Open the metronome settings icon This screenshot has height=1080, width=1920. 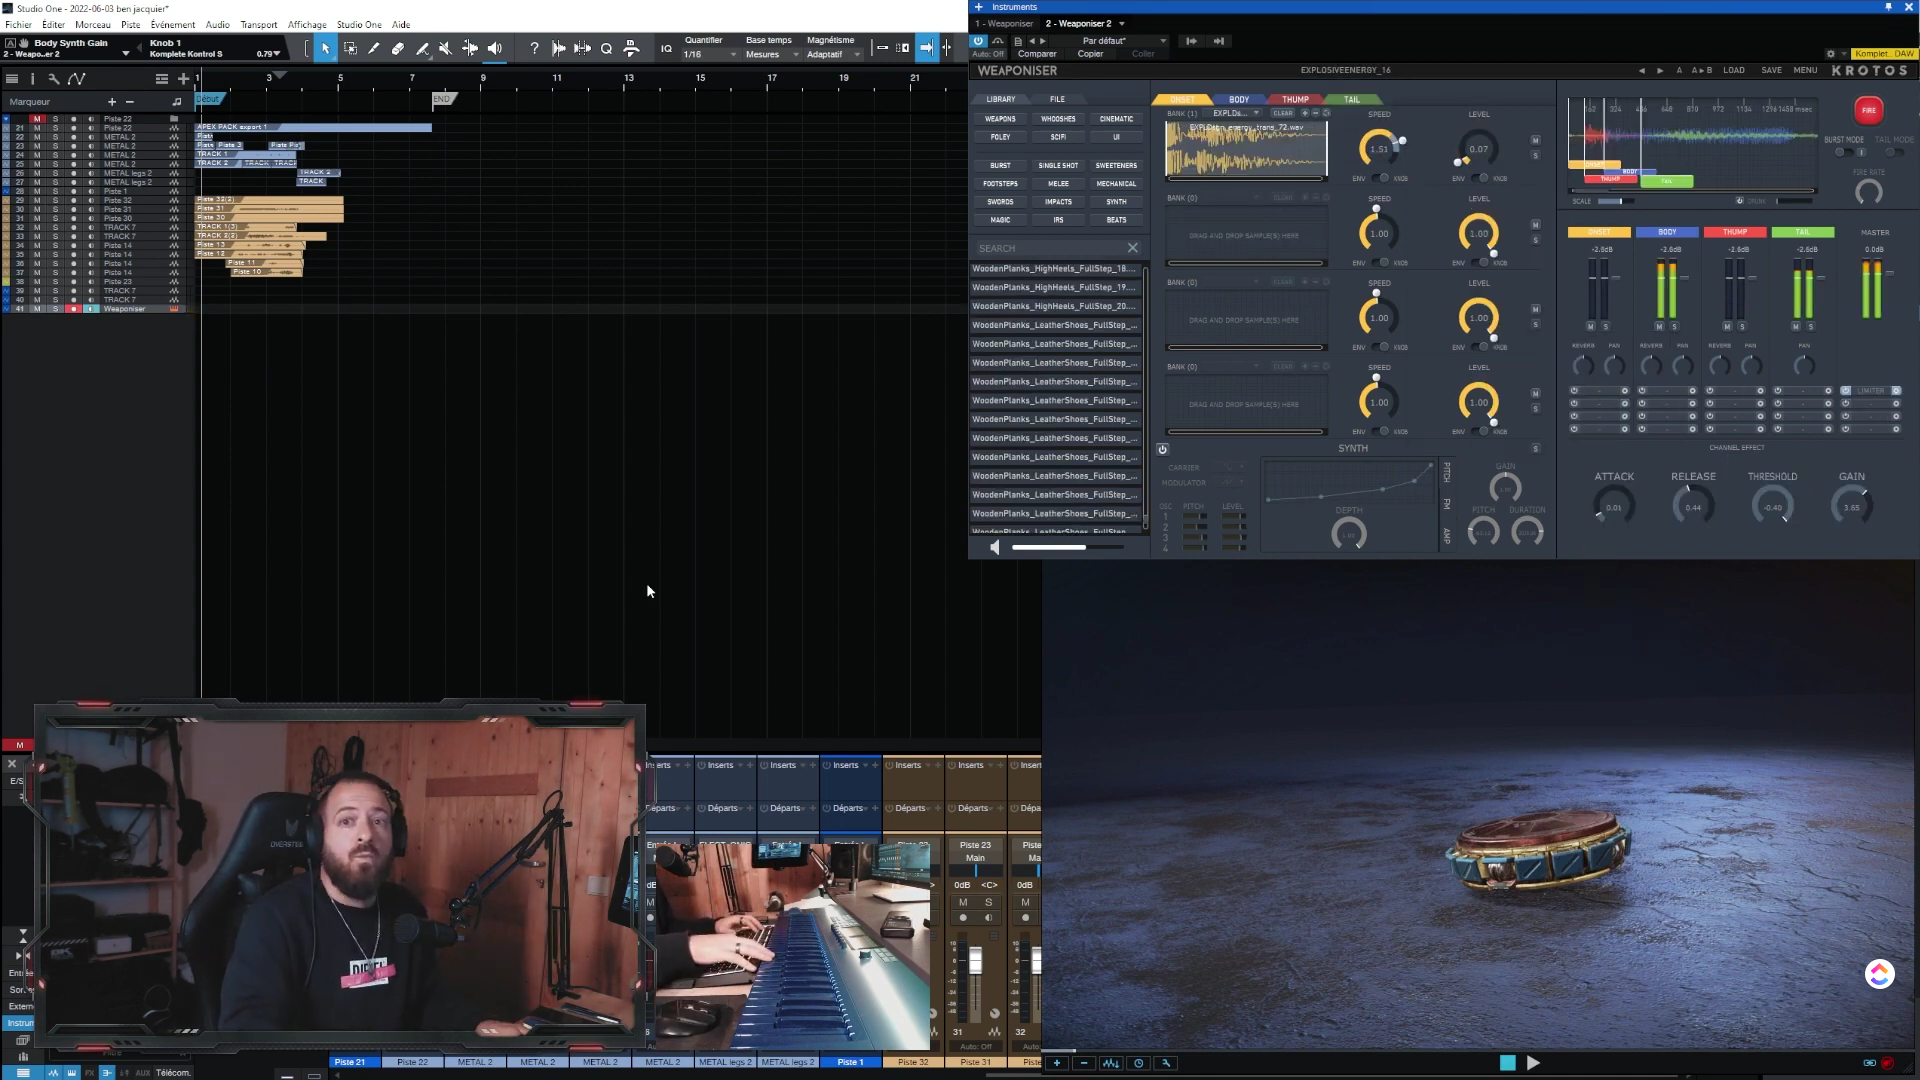click(632, 48)
